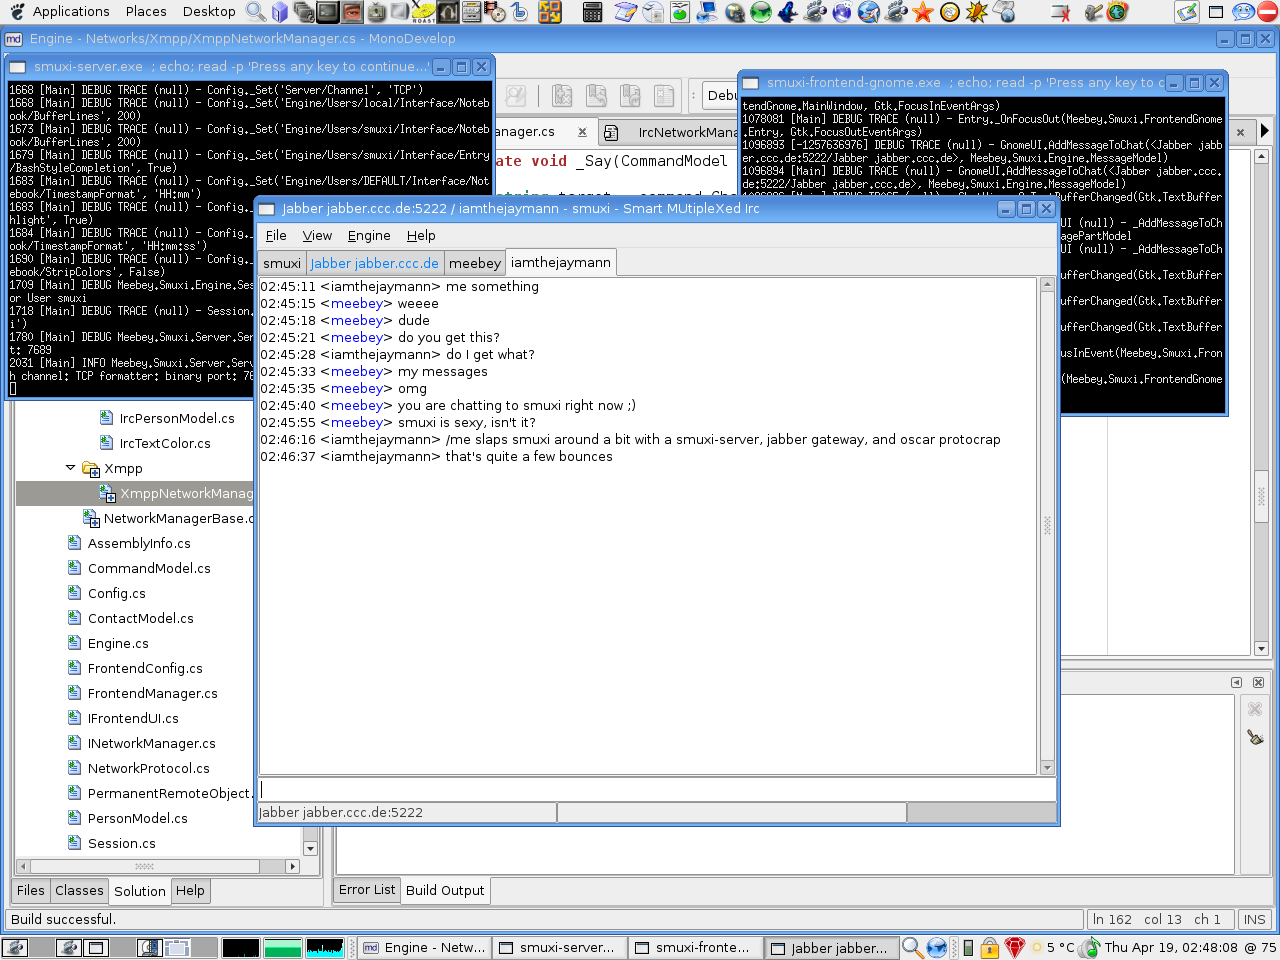The image size is (1280, 960).
Task: Click the editor scrollbar down arrow
Action: 1261,648
